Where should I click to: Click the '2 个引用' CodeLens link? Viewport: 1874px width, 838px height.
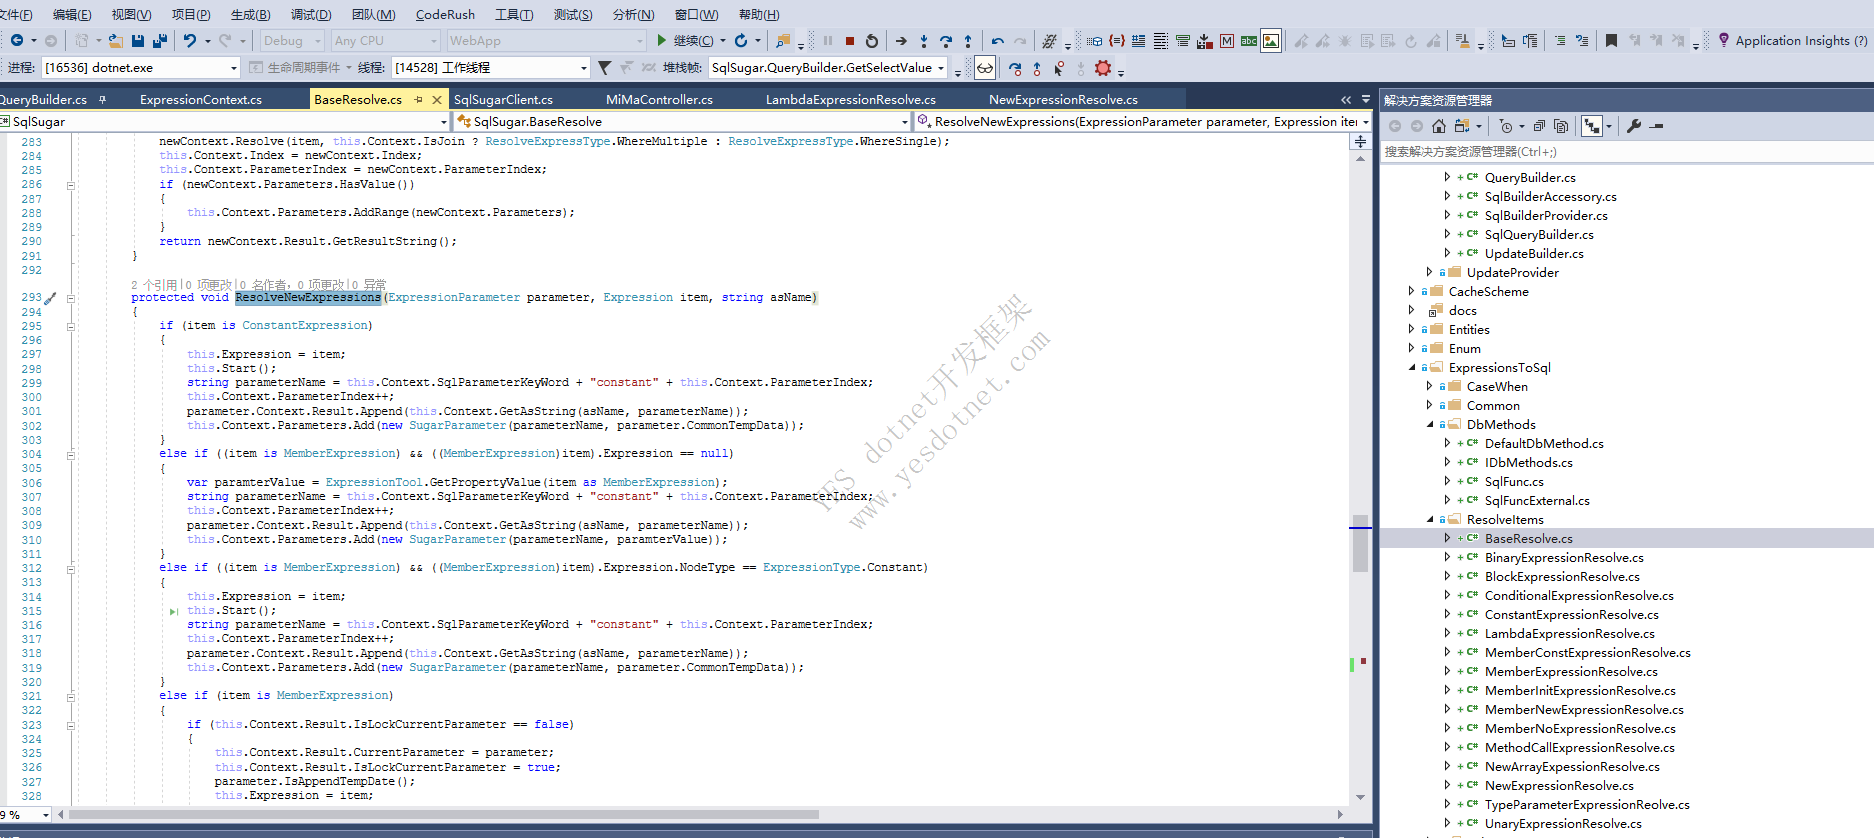click(x=154, y=285)
